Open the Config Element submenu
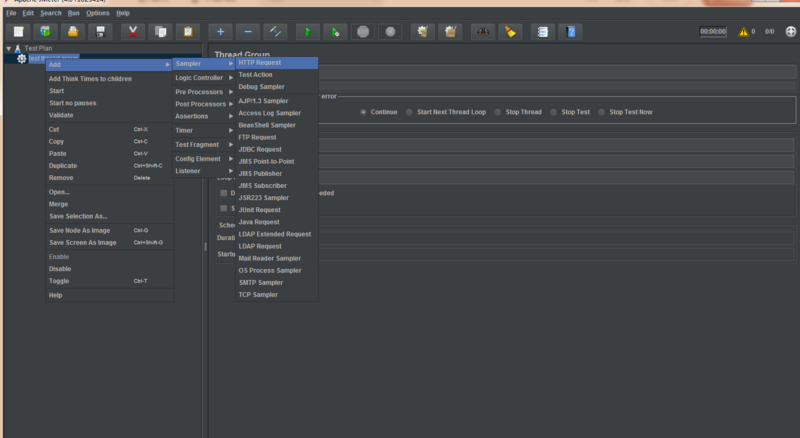Screen dimensions: 800x438 coord(204,159)
